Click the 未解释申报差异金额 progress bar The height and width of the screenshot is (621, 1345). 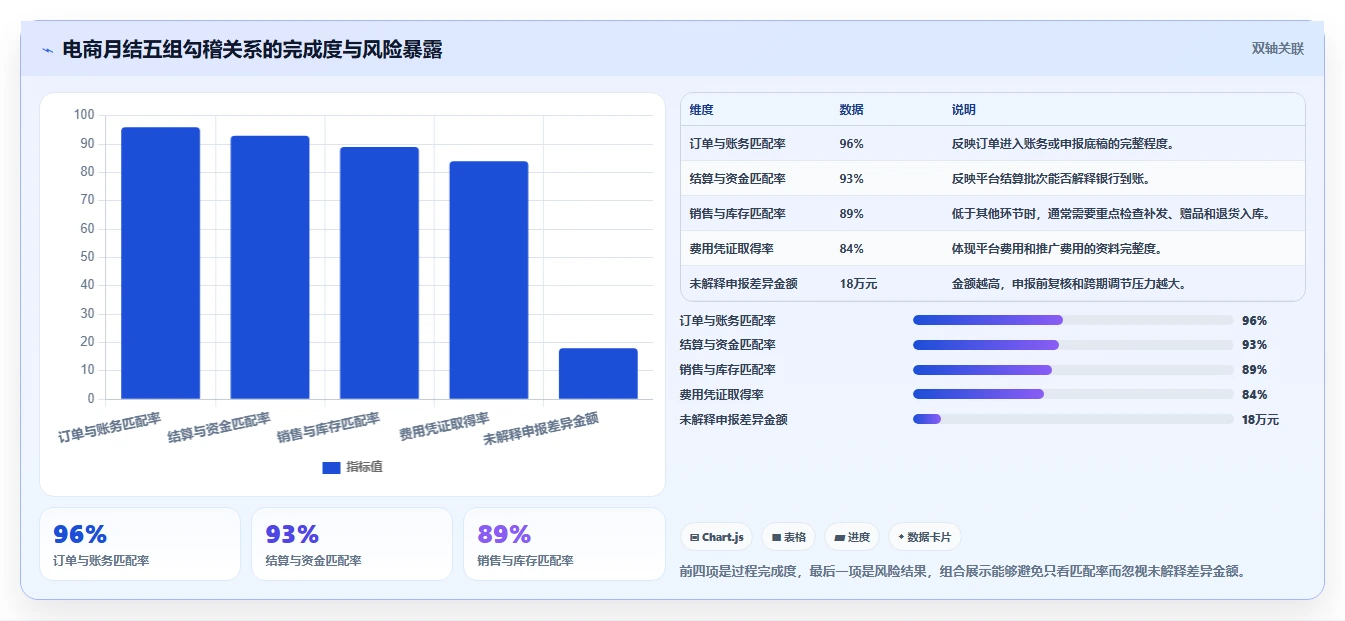click(1073, 420)
